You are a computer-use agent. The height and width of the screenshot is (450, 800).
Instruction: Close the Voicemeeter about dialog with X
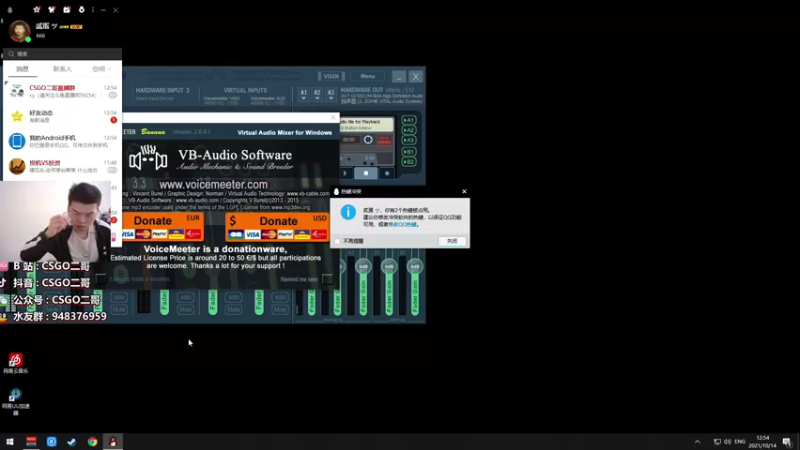tap(333, 117)
